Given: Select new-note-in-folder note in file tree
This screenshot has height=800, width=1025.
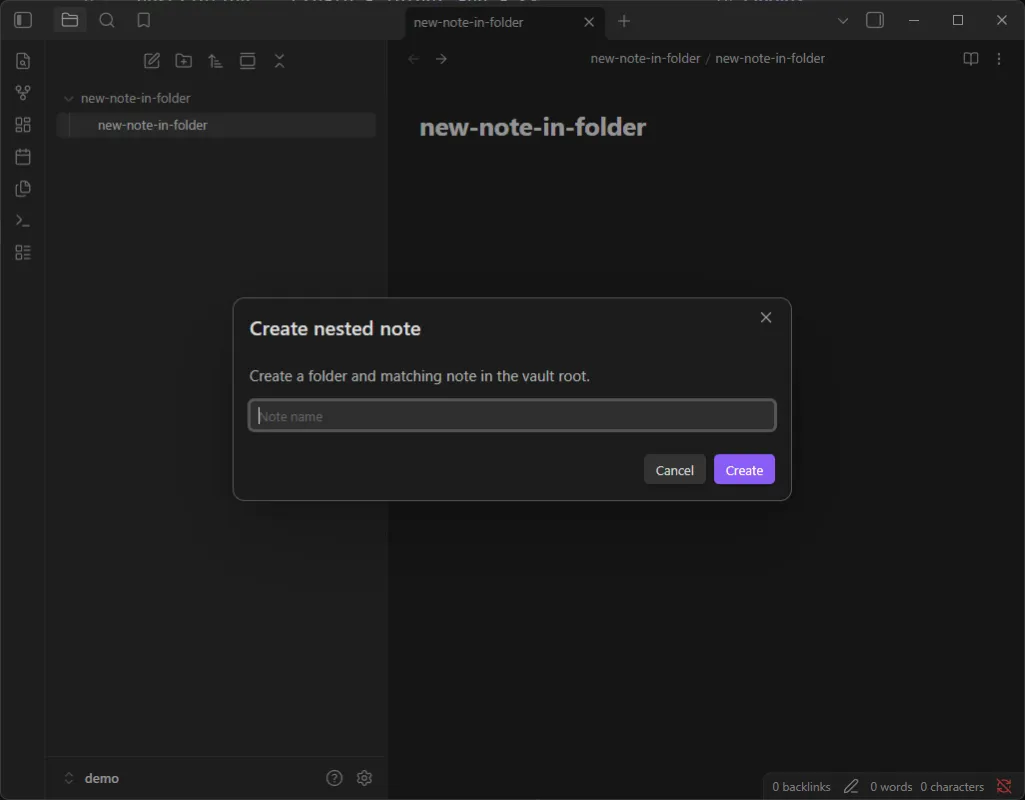Looking at the screenshot, I should click(216, 125).
